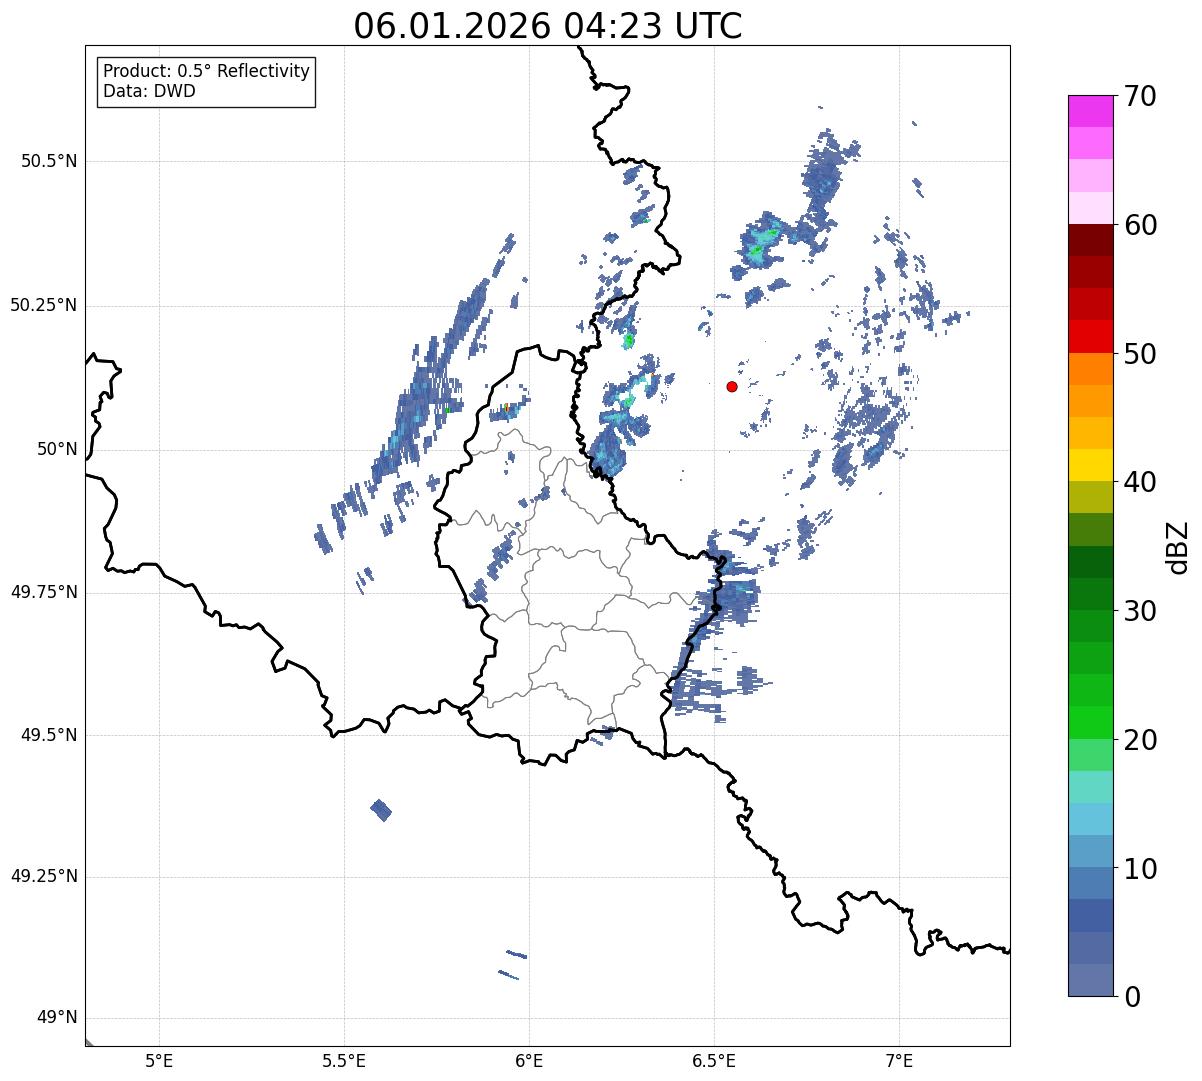Click the 50.5°N latitude label
1202x1081 pixels.
[49, 161]
